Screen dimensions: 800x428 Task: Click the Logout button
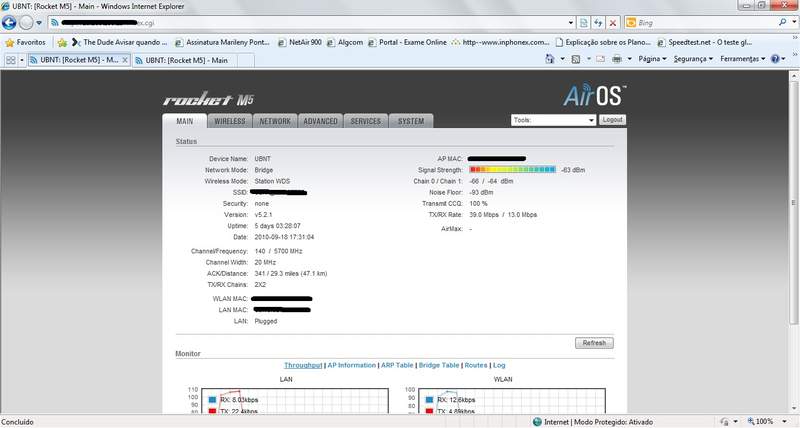(612, 119)
